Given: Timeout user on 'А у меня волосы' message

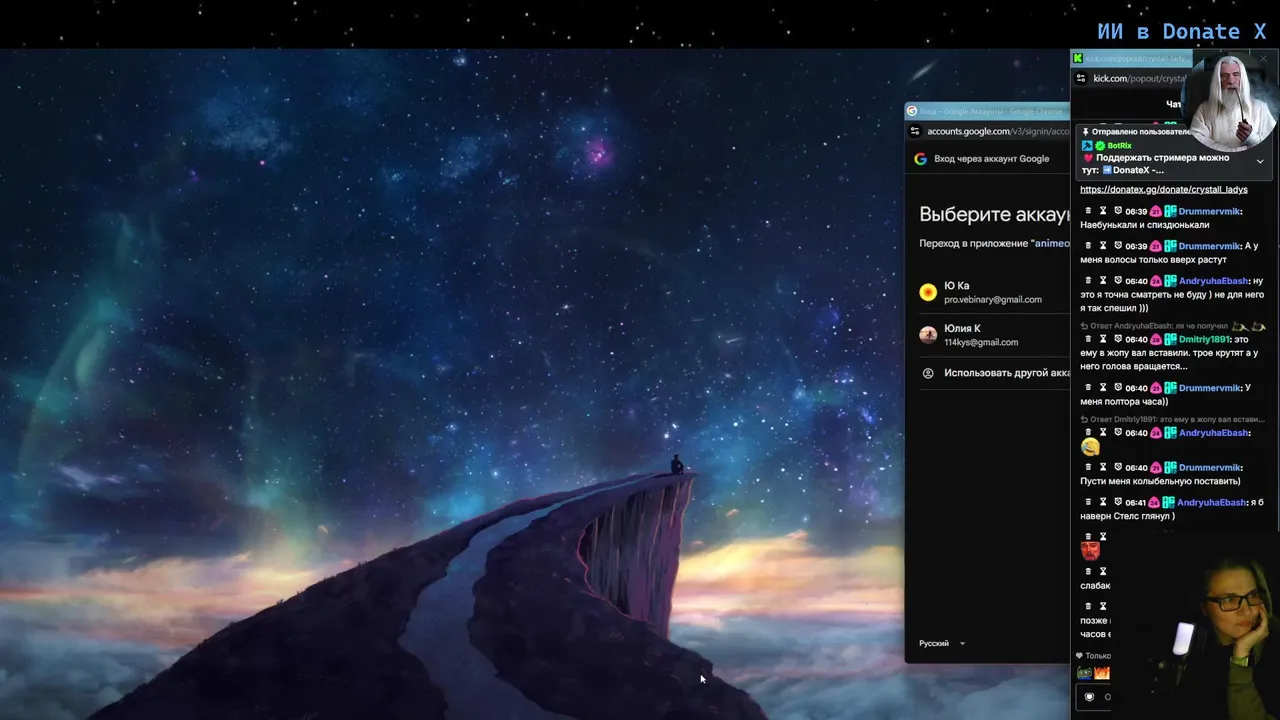Looking at the screenshot, I should [1103, 246].
